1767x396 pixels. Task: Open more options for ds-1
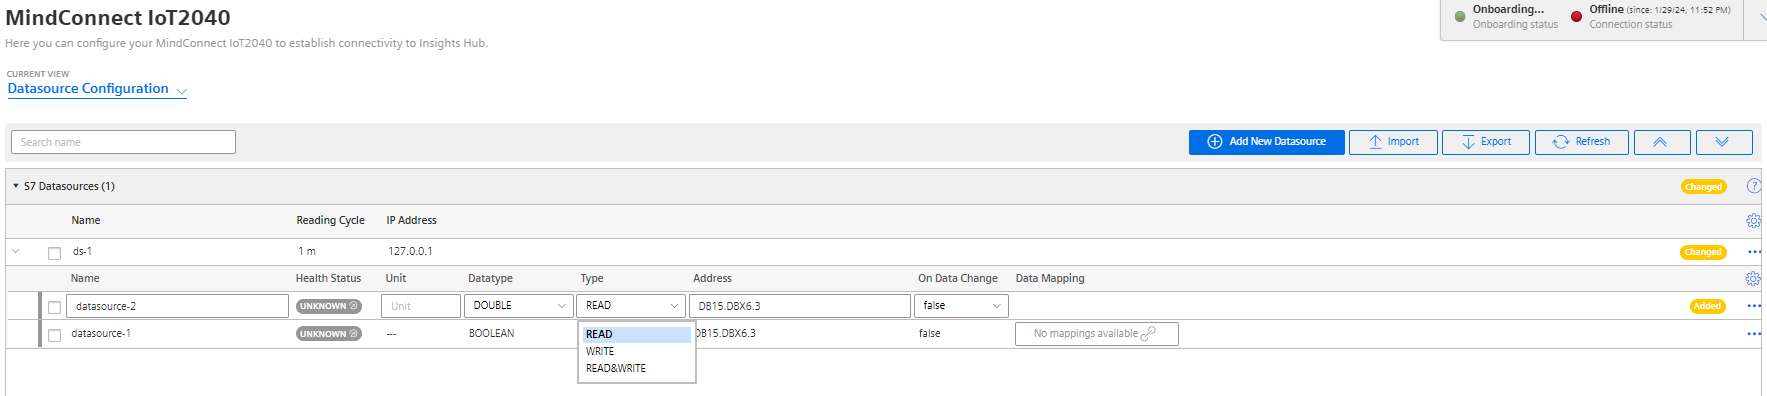point(1754,252)
